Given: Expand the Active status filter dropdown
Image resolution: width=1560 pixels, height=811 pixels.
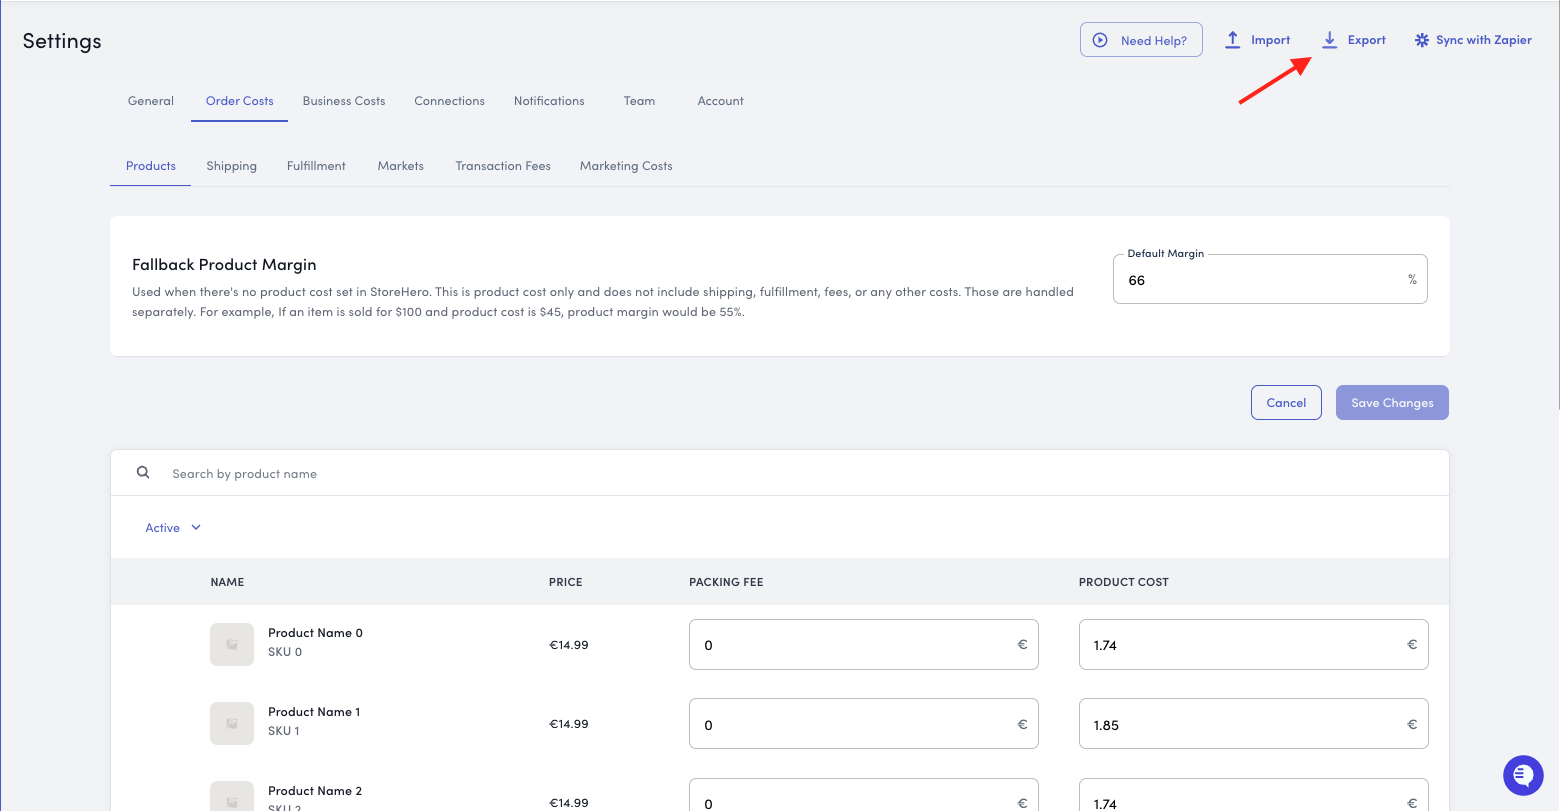Looking at the screenshot, I should tap(173, 528).
